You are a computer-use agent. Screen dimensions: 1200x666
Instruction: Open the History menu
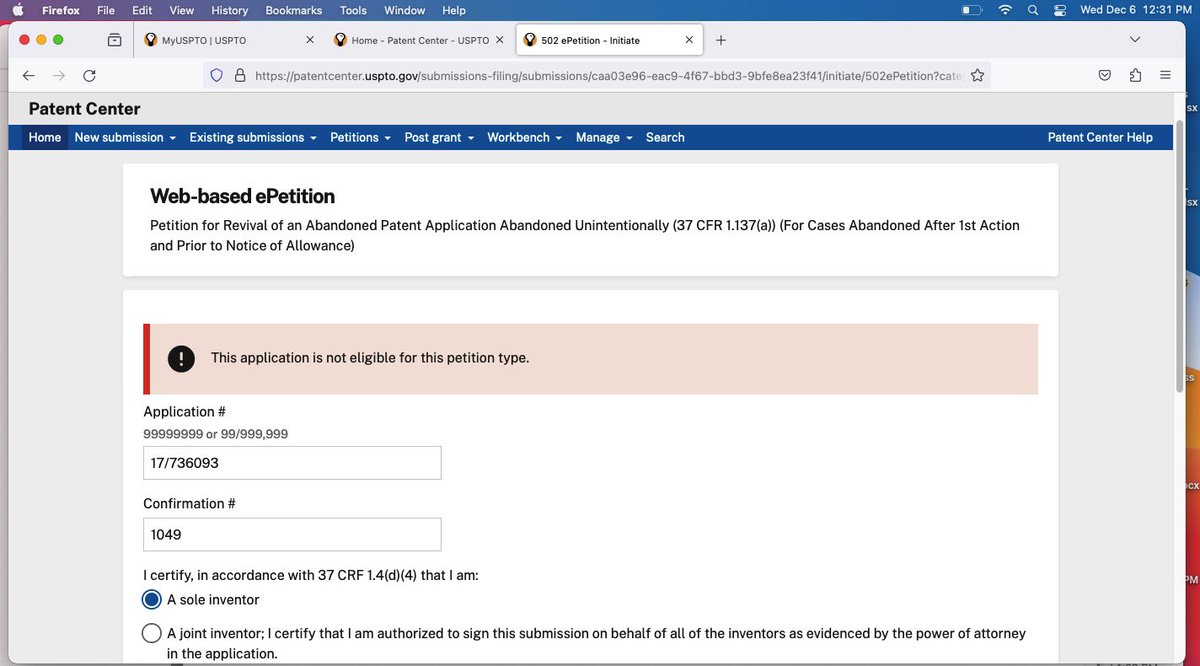pos(229,10)
